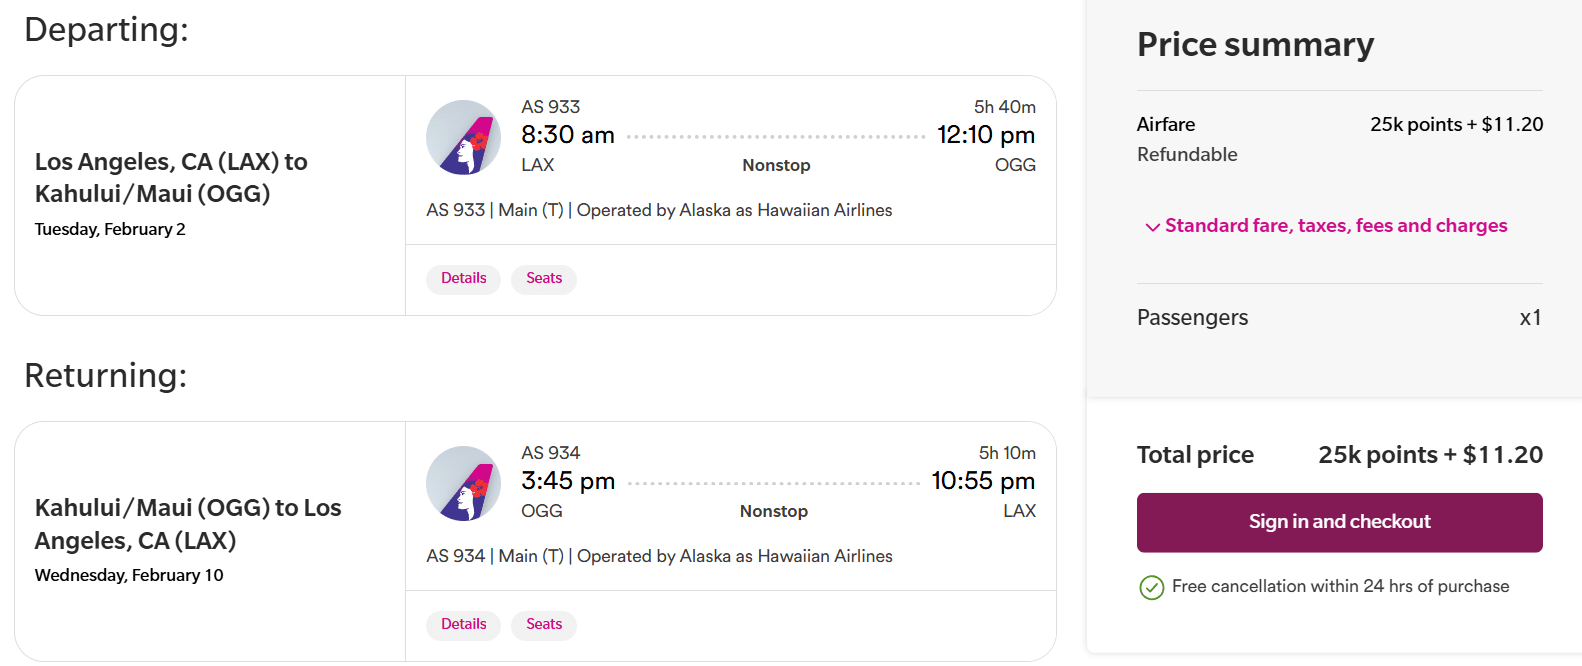Screen dimensions: 1582x666
Task: Click the Hawaiian Airlines logo for flight AS 933
Action: point(463,138)
